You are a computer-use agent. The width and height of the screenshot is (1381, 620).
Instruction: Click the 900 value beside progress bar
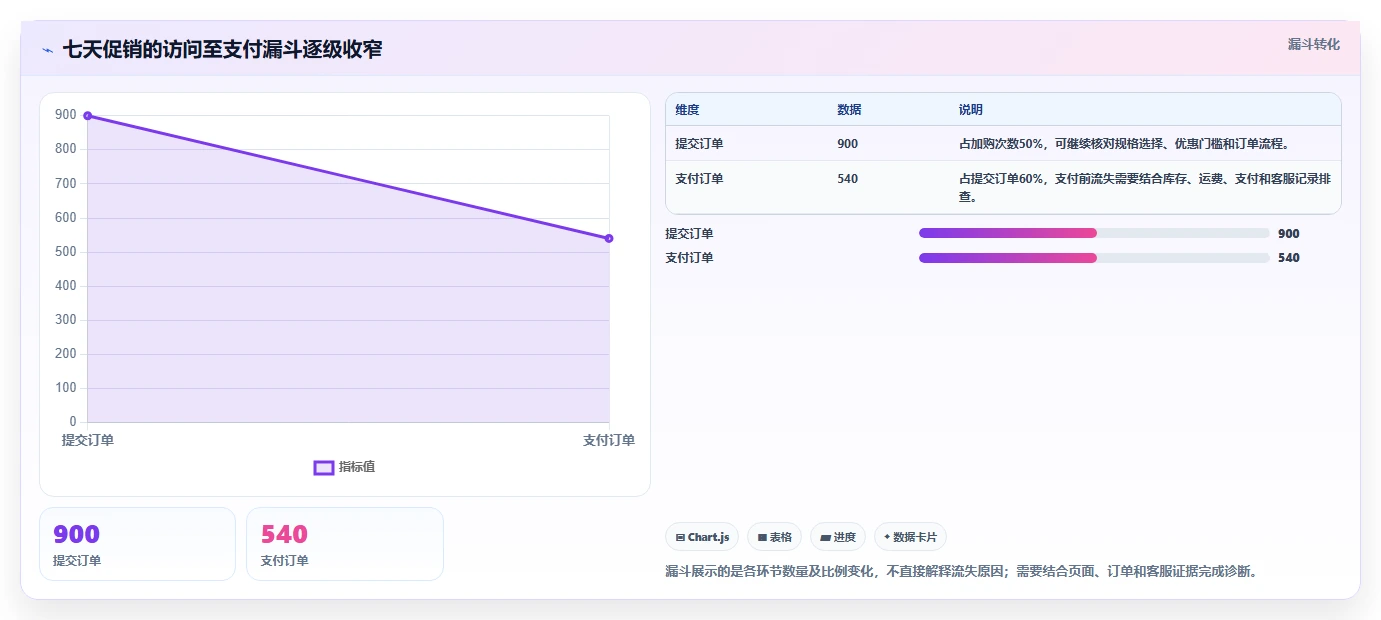[1289, 234]
